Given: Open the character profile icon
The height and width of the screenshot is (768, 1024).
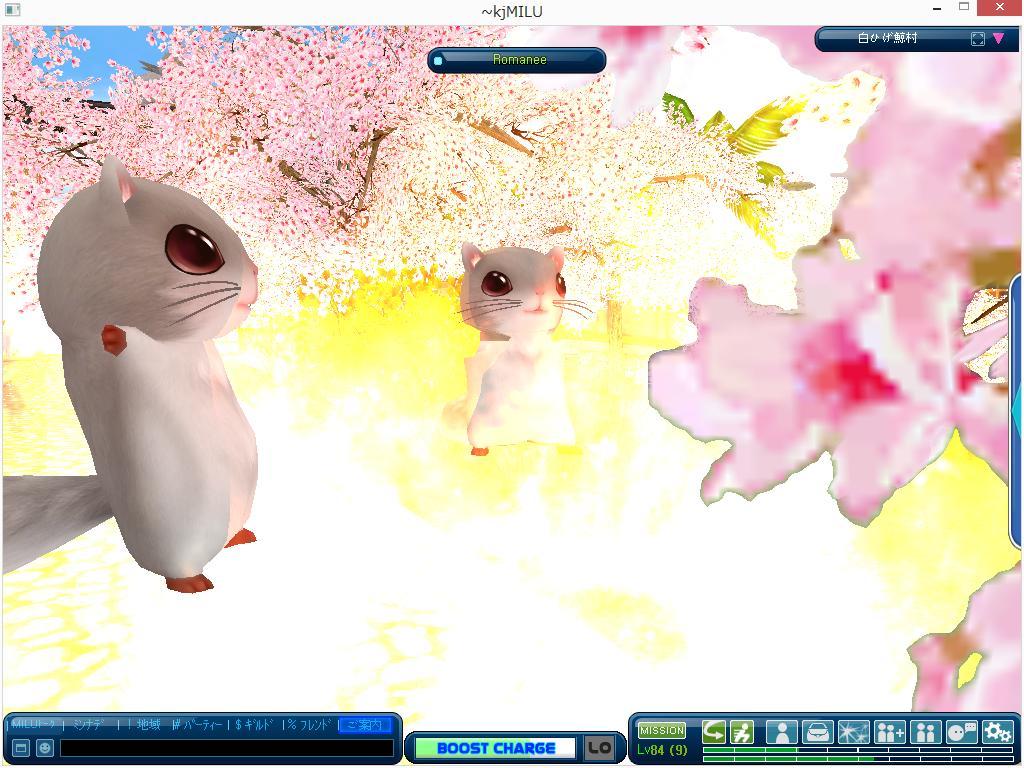Looking at the screenshot, I should tap(781, 732).
